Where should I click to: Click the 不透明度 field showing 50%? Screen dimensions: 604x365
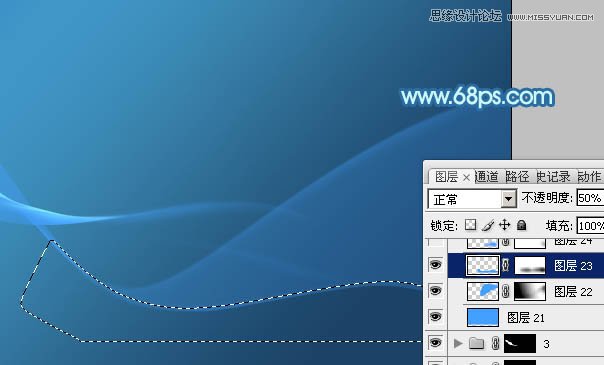tap(590, 198)
